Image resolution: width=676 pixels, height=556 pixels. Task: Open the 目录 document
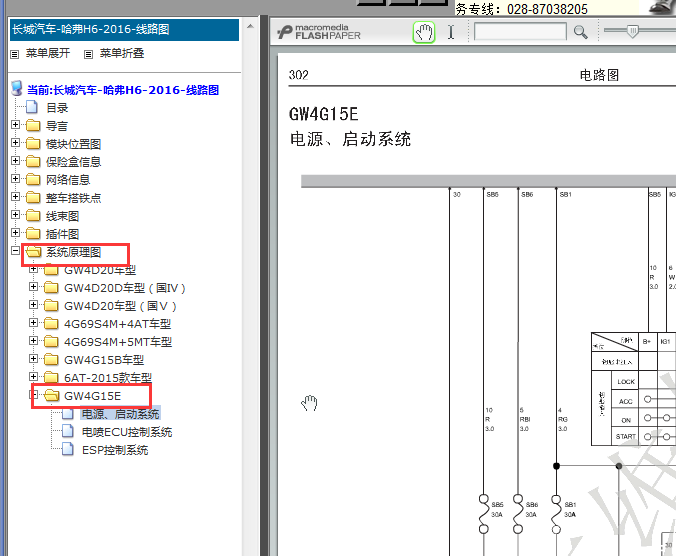pos(57,108)
